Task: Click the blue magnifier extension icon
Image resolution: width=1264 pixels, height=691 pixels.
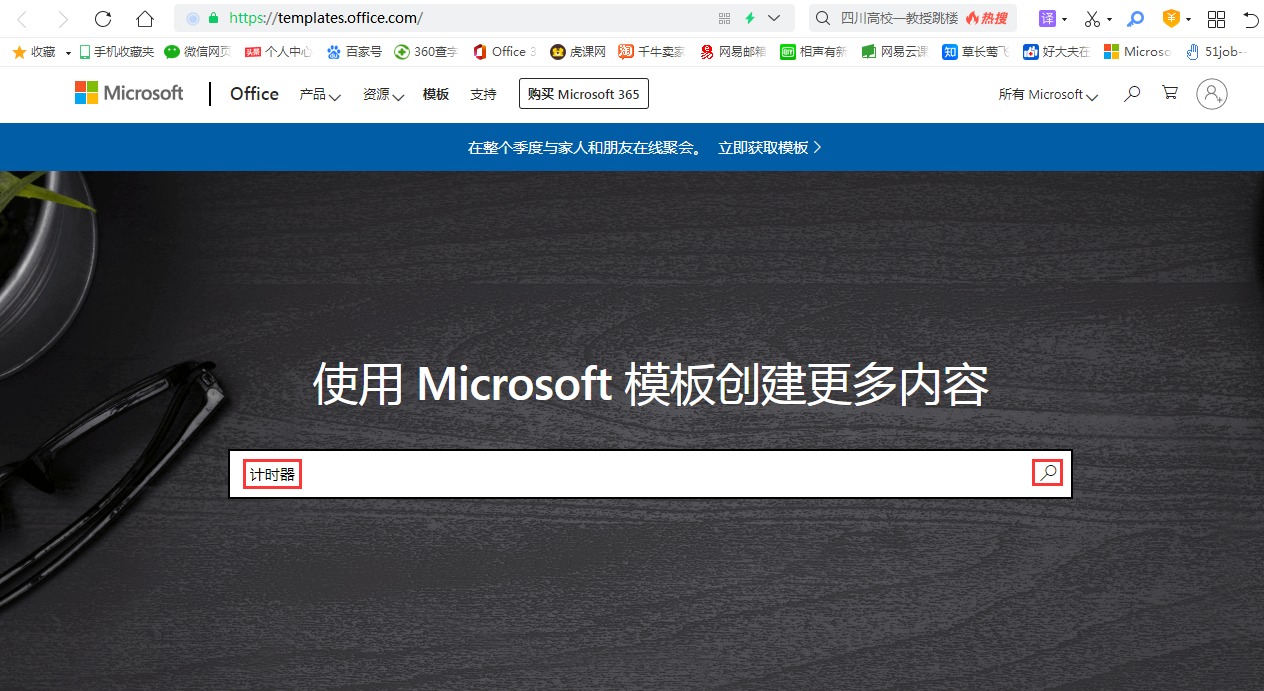Action: coord(1135,19)
